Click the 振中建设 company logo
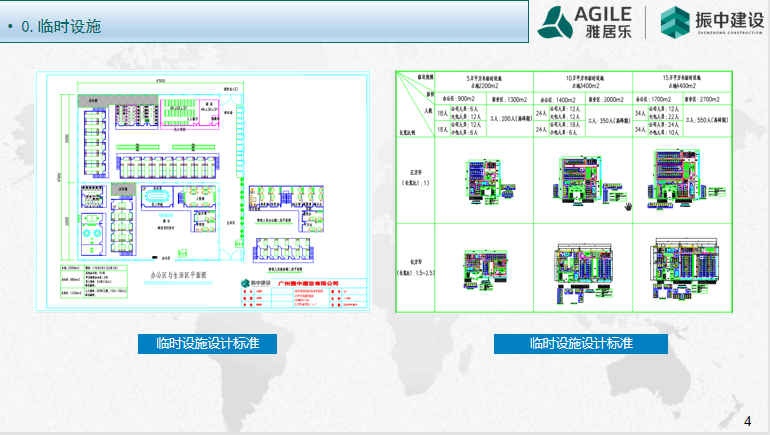Screen dimensions: 770x435 pos(712,22)
